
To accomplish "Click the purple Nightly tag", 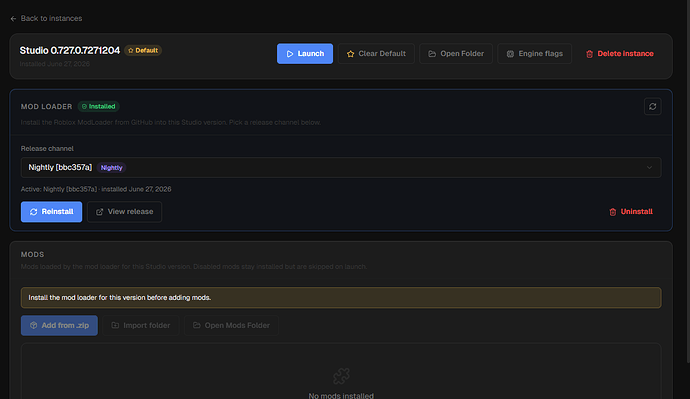I will pyautogui.click(x=111, y=168).
